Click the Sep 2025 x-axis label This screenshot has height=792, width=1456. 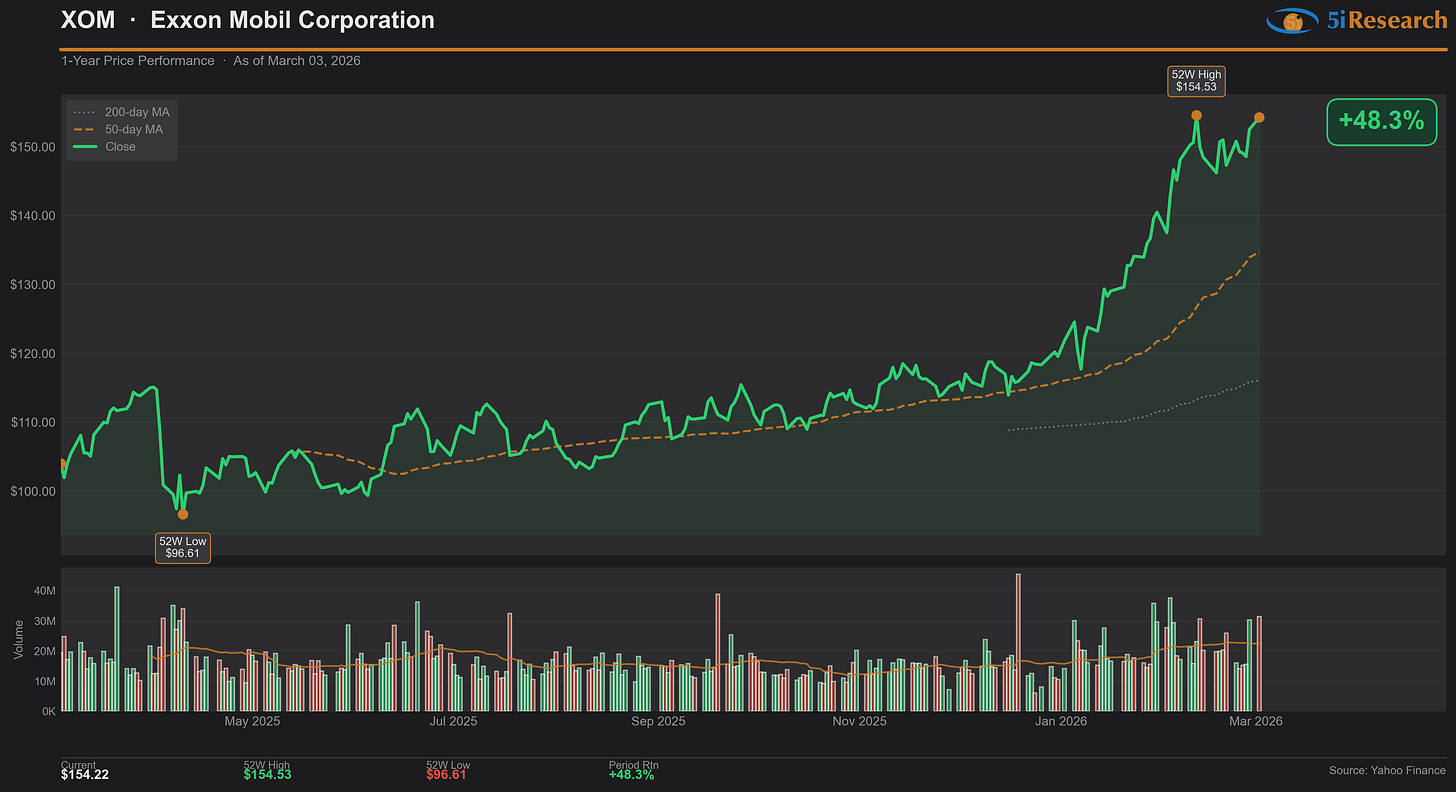pos(658,721)
